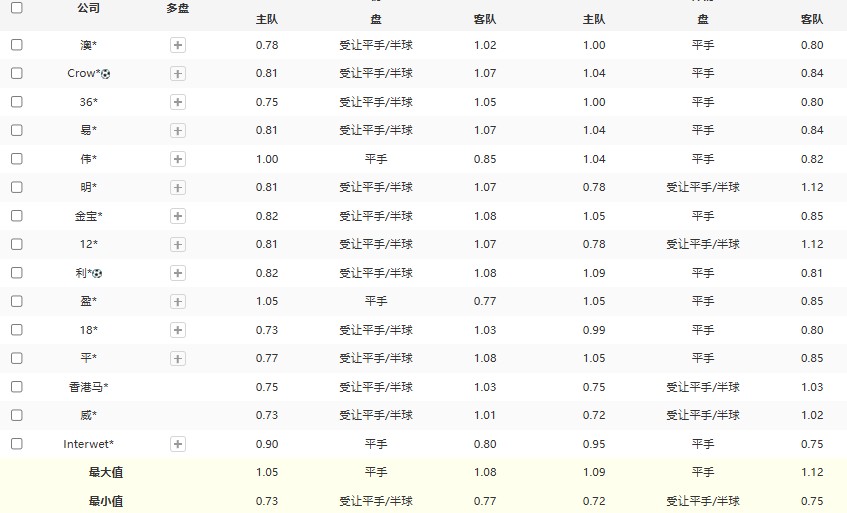This screenshot has width=847, height=513.
Task: Click the 公司 column header
Action: (x=88, y=8)
